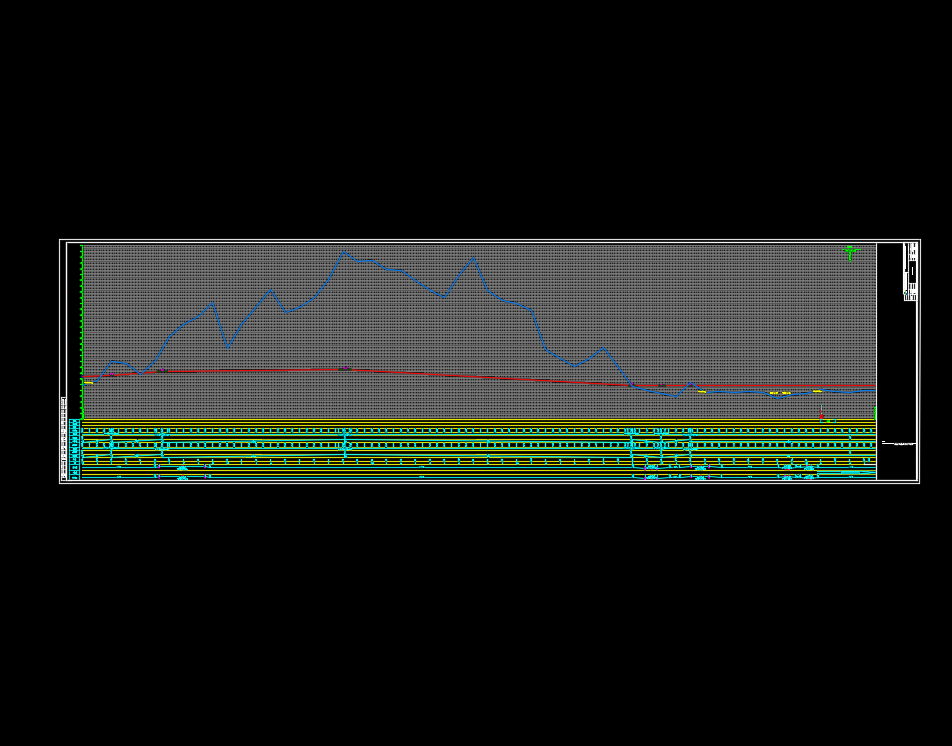Select the leftmost tall cyan annotation in the table
Image resolution: width=952 pixels, height=746 pixels.
[x=112, y=441]
